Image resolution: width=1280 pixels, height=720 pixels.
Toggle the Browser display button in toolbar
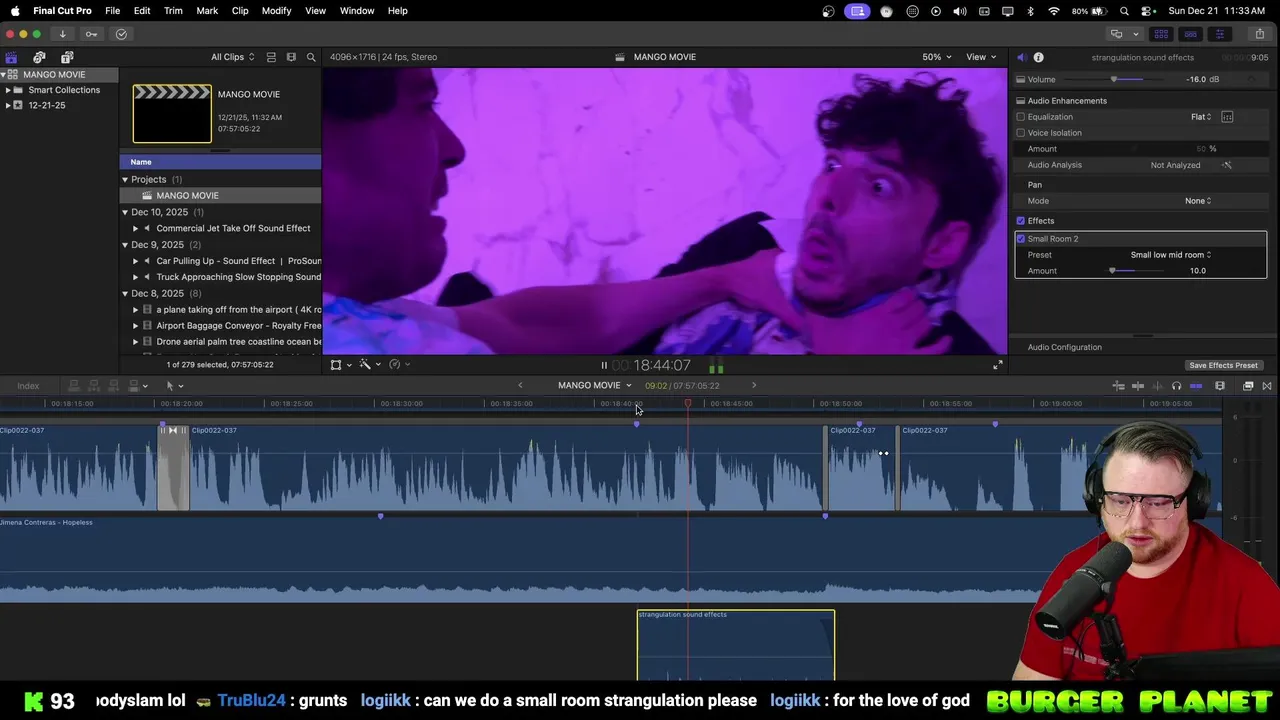pyautogui.click(x=1161, y=34)
